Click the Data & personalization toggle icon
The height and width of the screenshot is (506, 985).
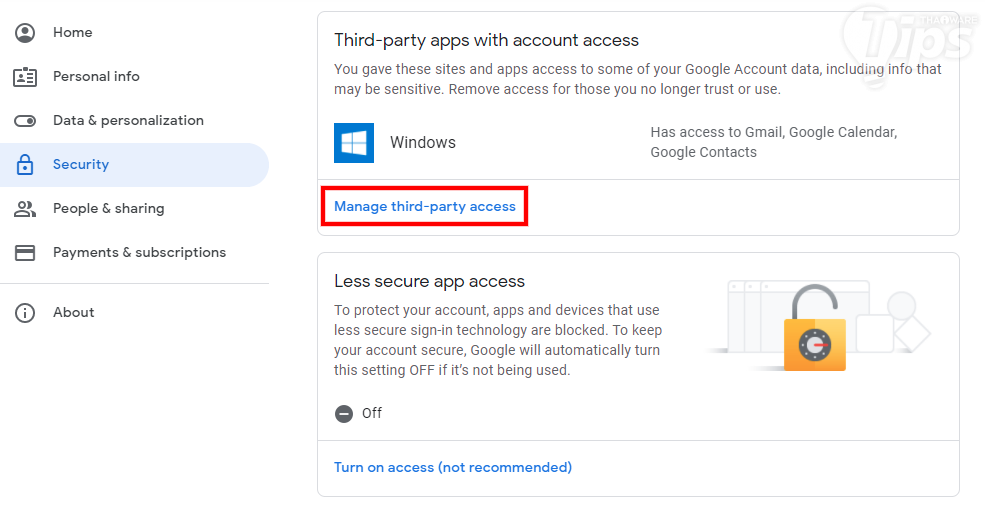[x=25, y=120]
